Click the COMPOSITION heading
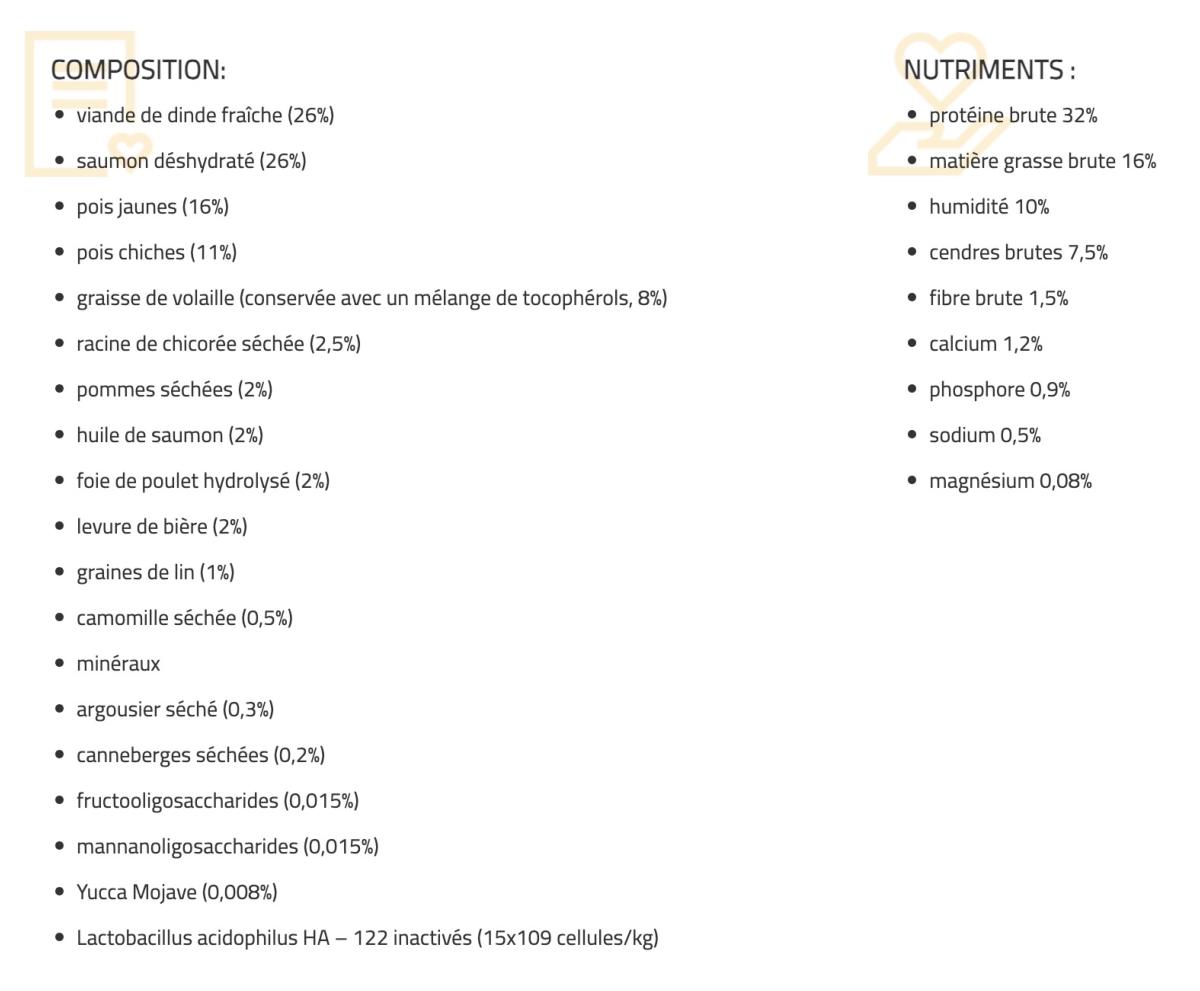This screenshot has width=1200, height=991. click(138, 70)
